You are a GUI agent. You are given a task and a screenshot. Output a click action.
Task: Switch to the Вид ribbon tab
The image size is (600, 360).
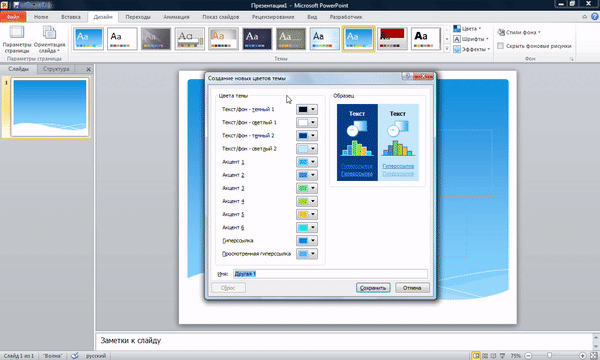(x=312, y=17)
